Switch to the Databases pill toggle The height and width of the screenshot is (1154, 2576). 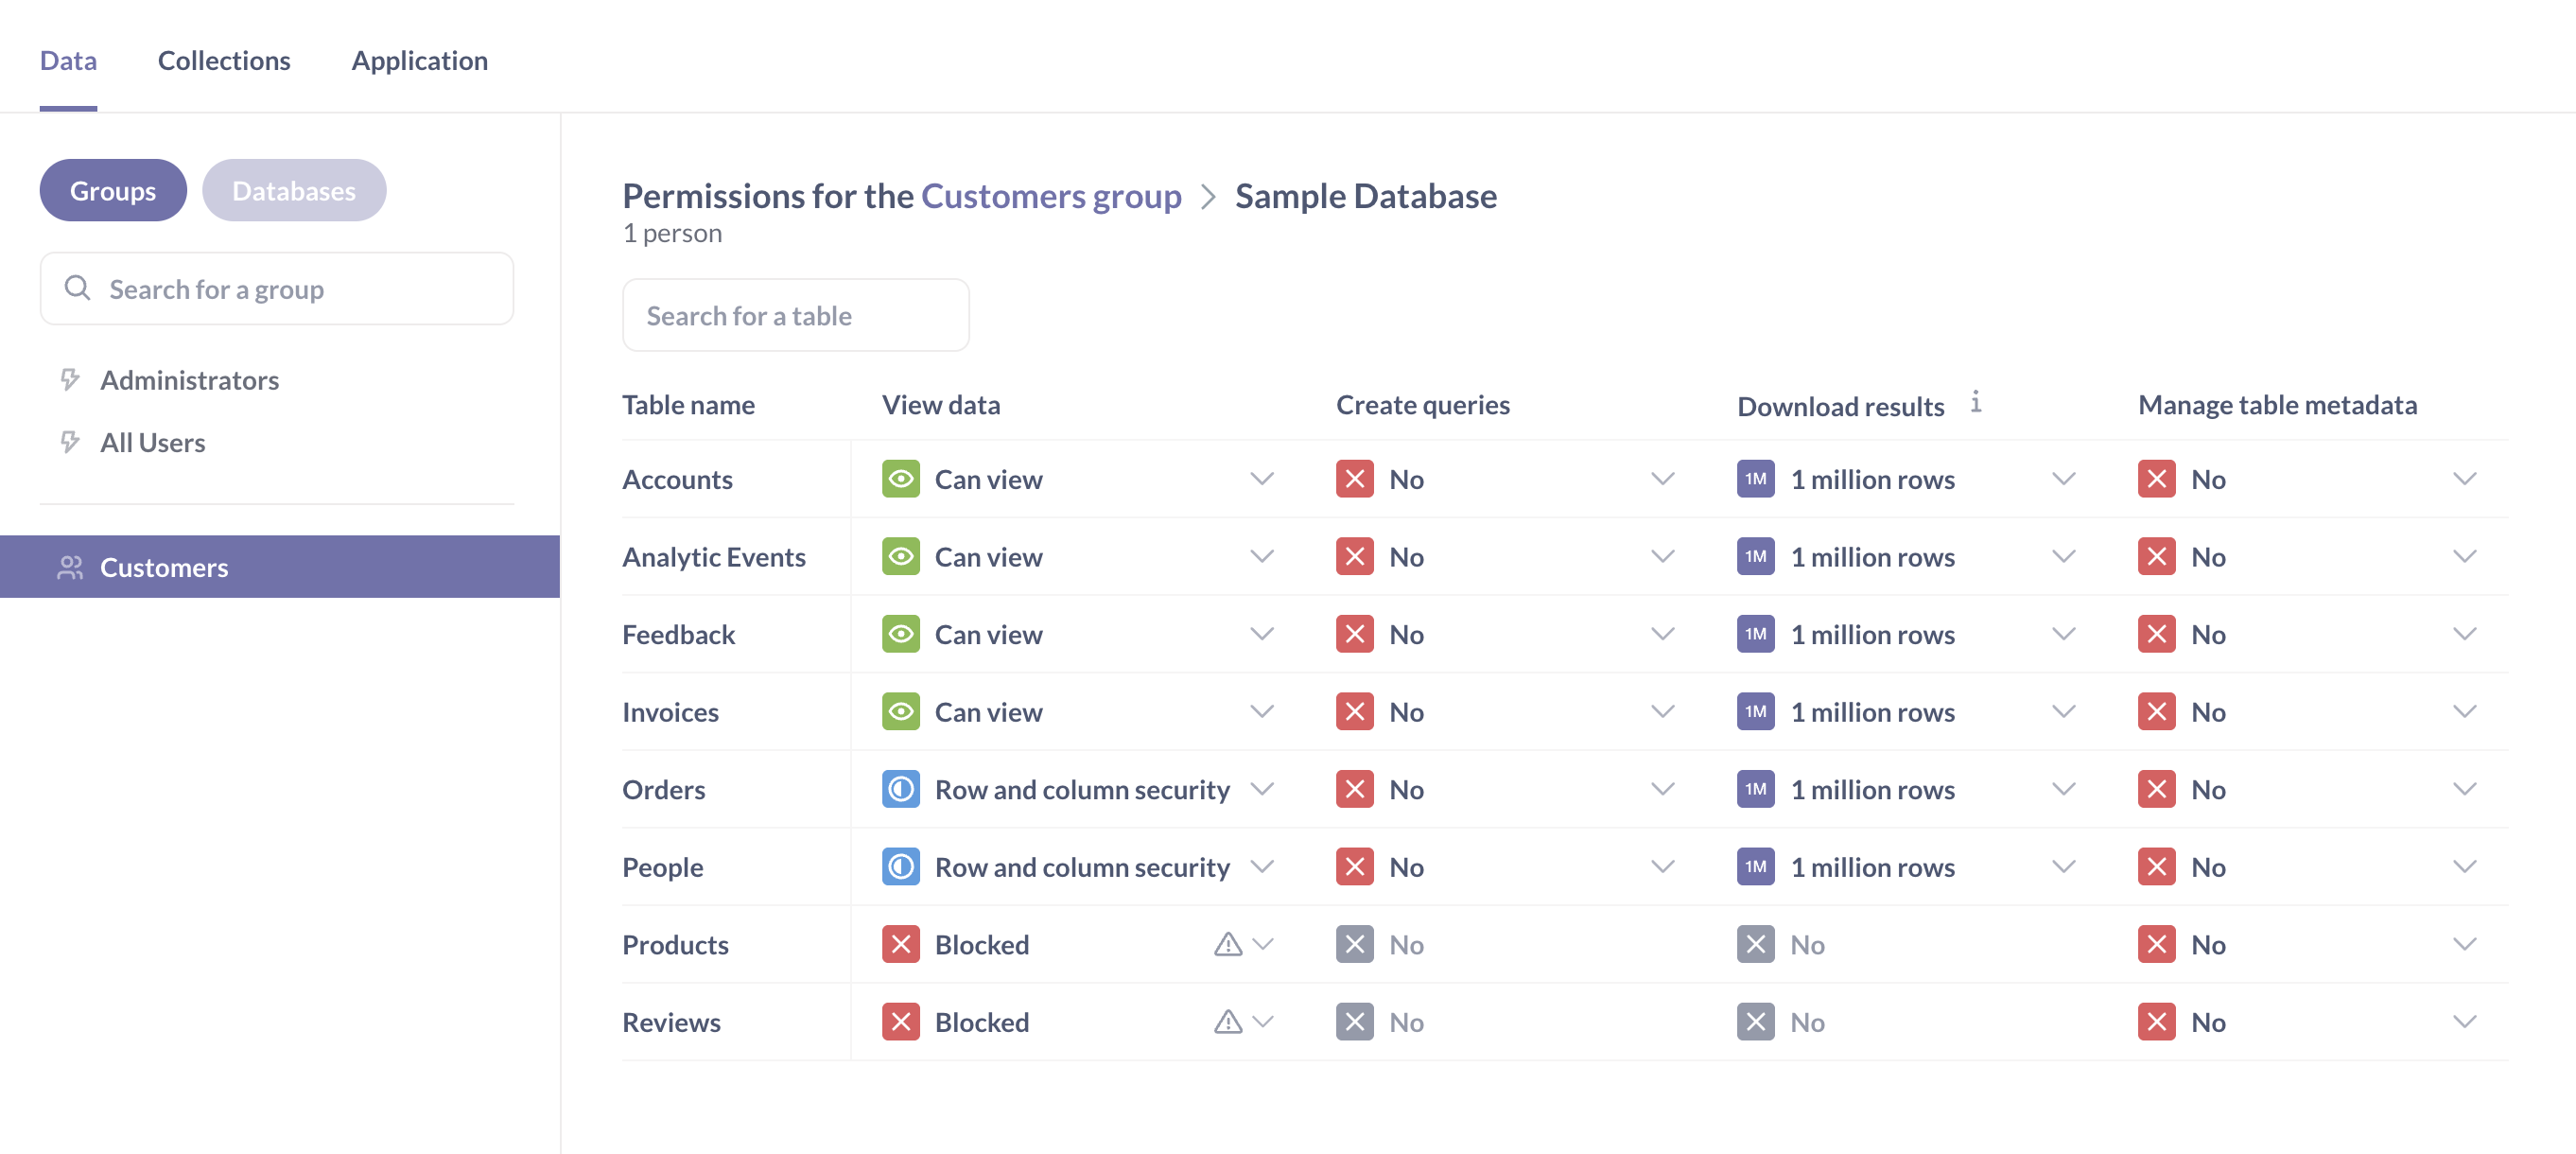(293, 190)
